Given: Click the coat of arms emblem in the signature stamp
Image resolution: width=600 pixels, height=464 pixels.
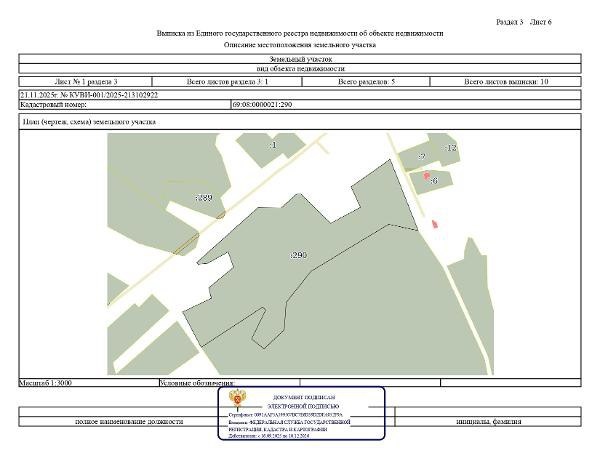Looking at the screenshot, I should (237, 399).
